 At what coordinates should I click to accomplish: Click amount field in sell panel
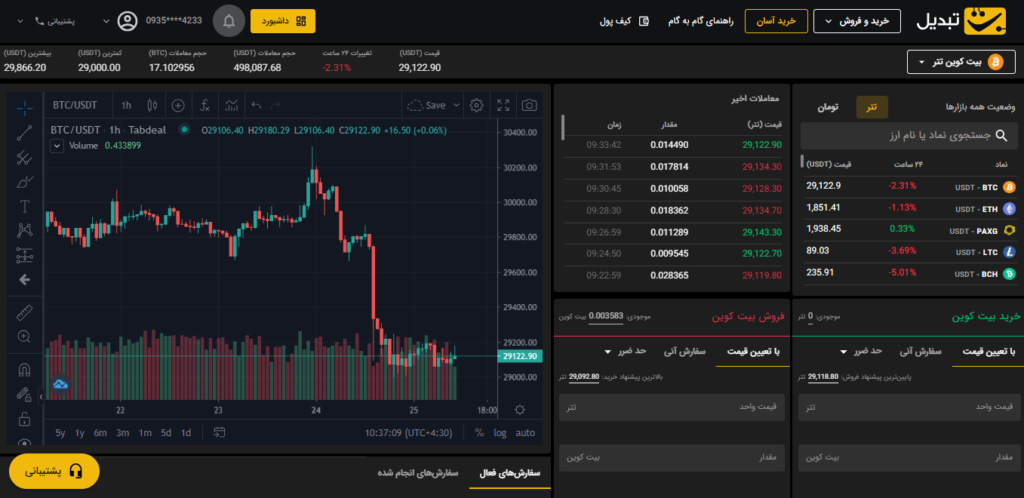tap(670, 458)
